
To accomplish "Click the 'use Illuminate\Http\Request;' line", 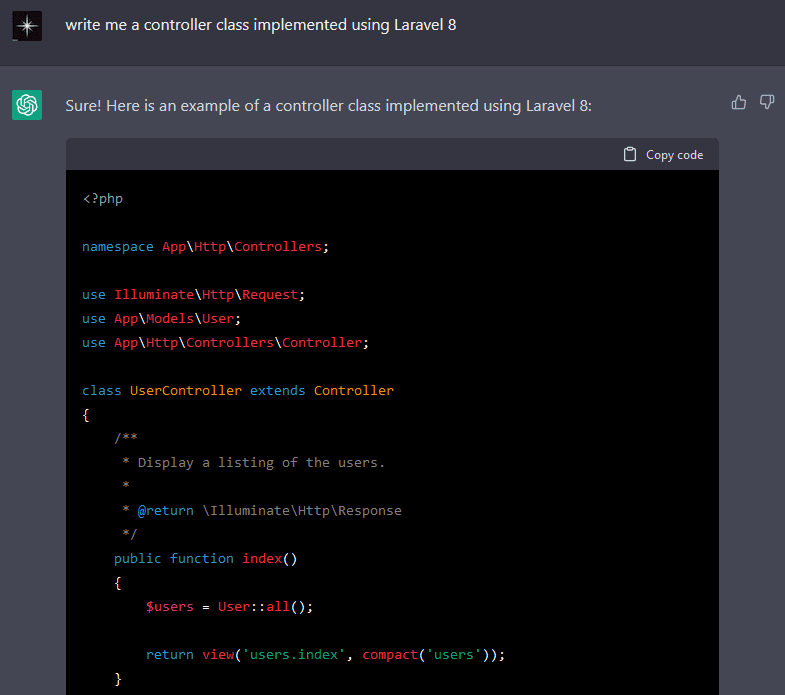I will pos(193,294).
